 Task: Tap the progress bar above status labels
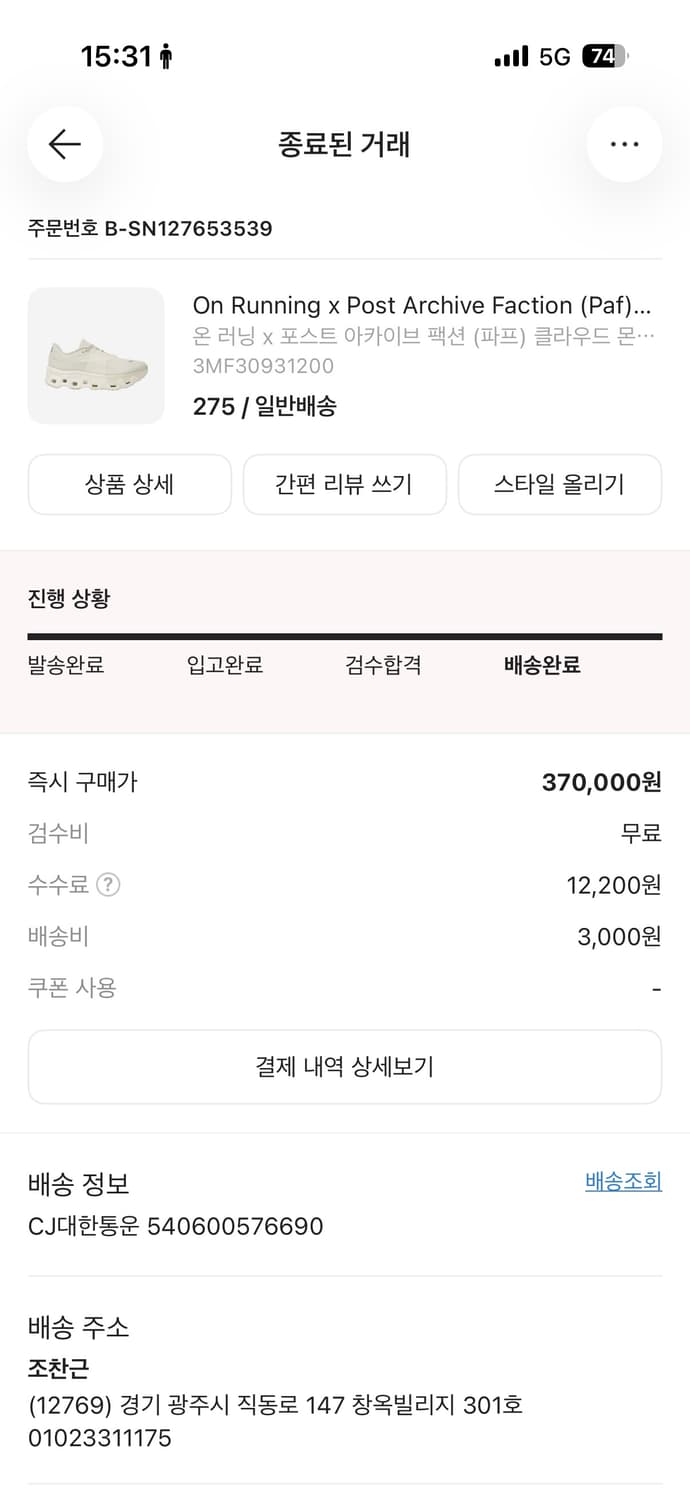[x=345, y=634]
